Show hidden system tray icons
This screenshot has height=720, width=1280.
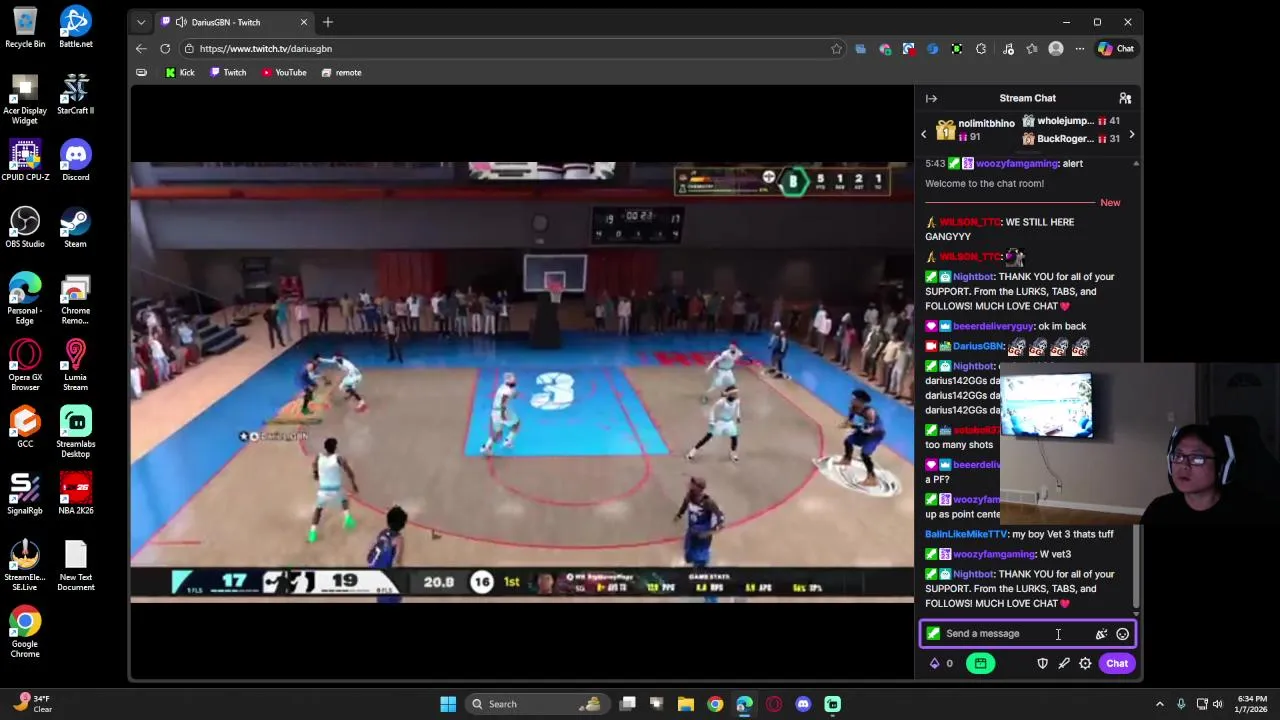coord(1160,704)
